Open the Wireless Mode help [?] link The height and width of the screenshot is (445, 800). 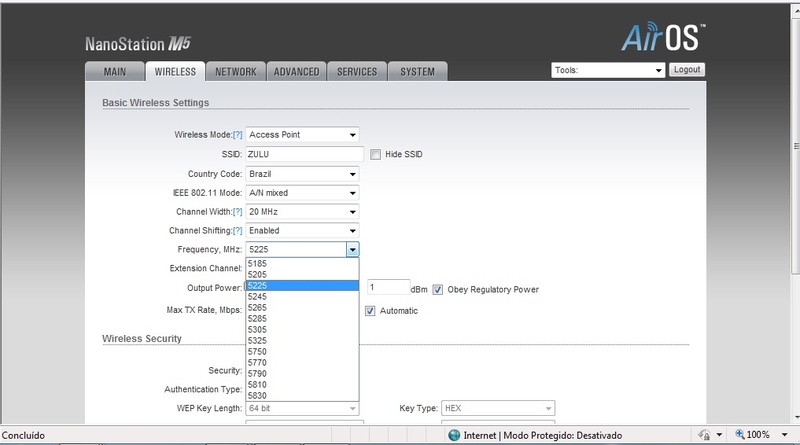238,135
